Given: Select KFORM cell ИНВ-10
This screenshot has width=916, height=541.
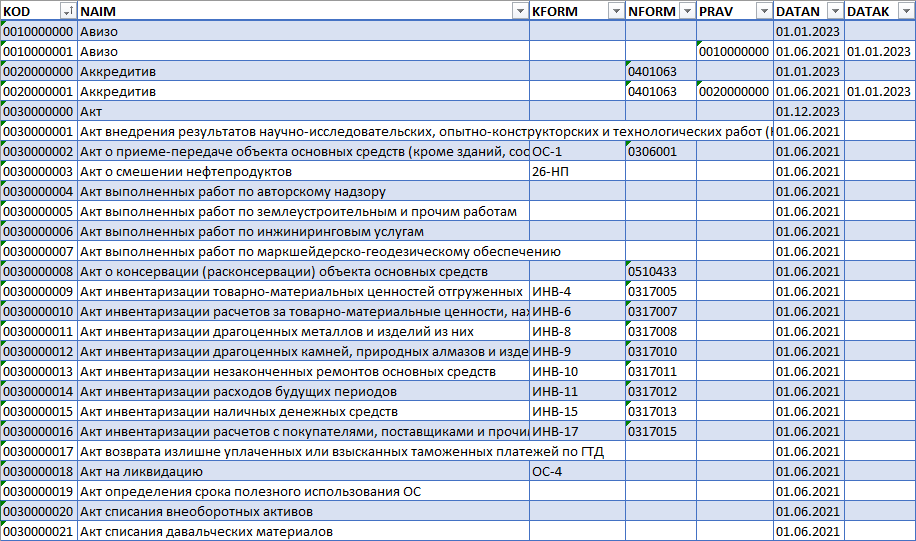Looking at the screenshot, I should [x=577, y=372].
